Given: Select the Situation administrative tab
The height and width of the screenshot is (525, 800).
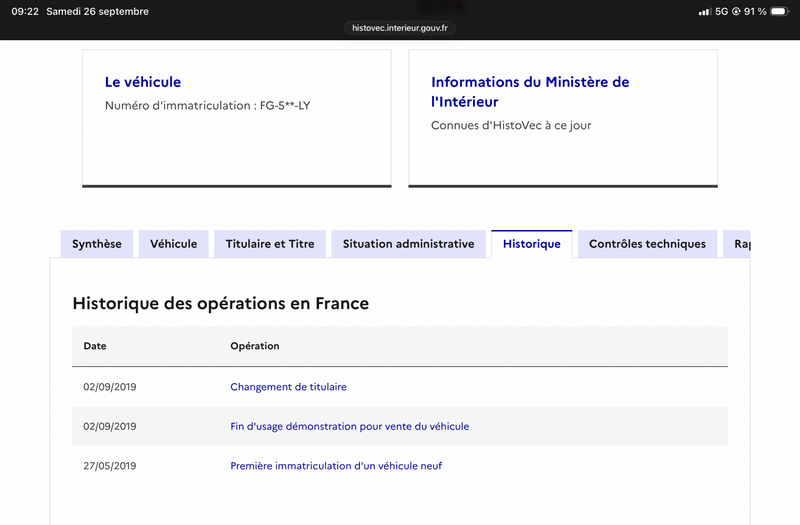Looking at the screenshot, I should click(x=409, y=244).
